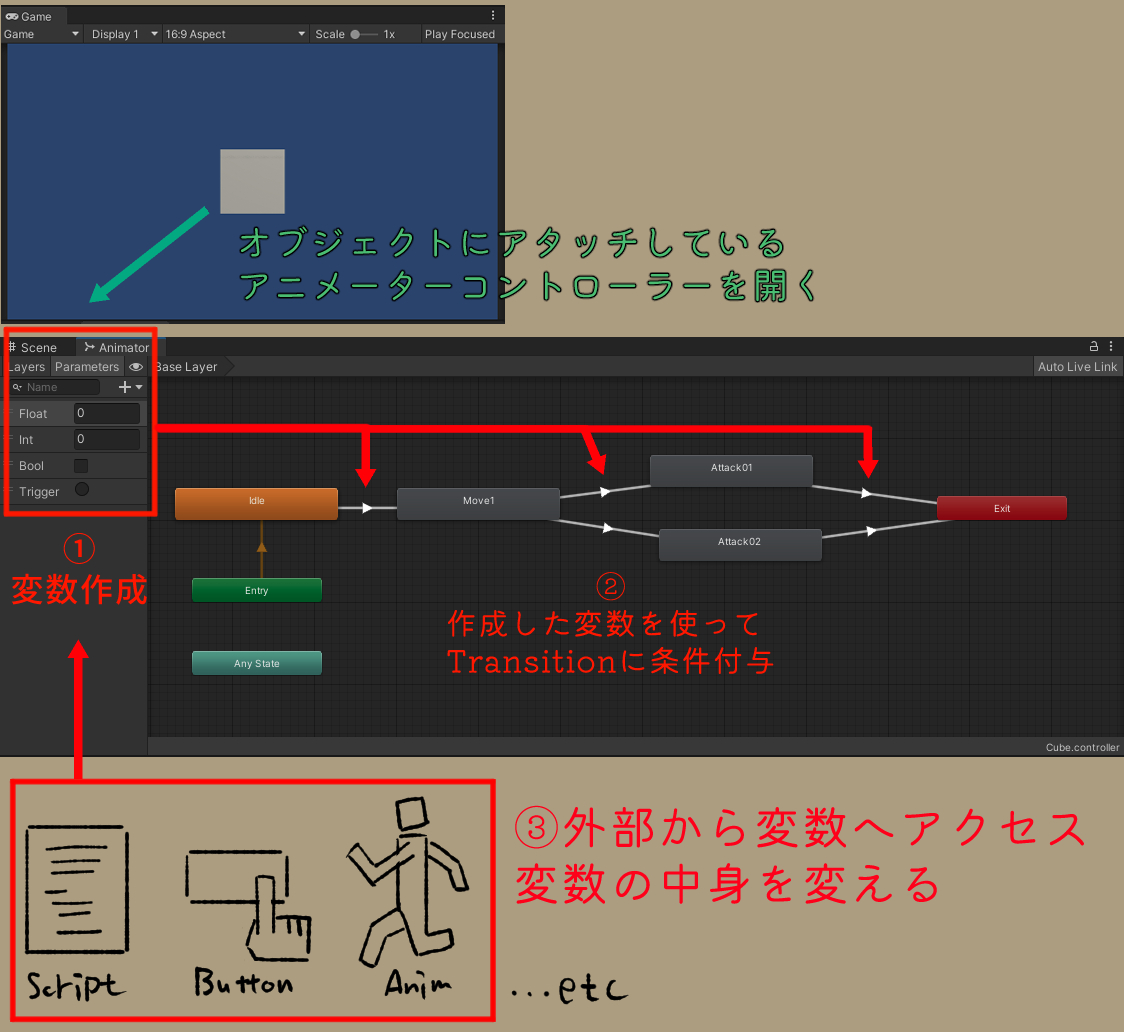Select the Idle state node

point(256,503)
